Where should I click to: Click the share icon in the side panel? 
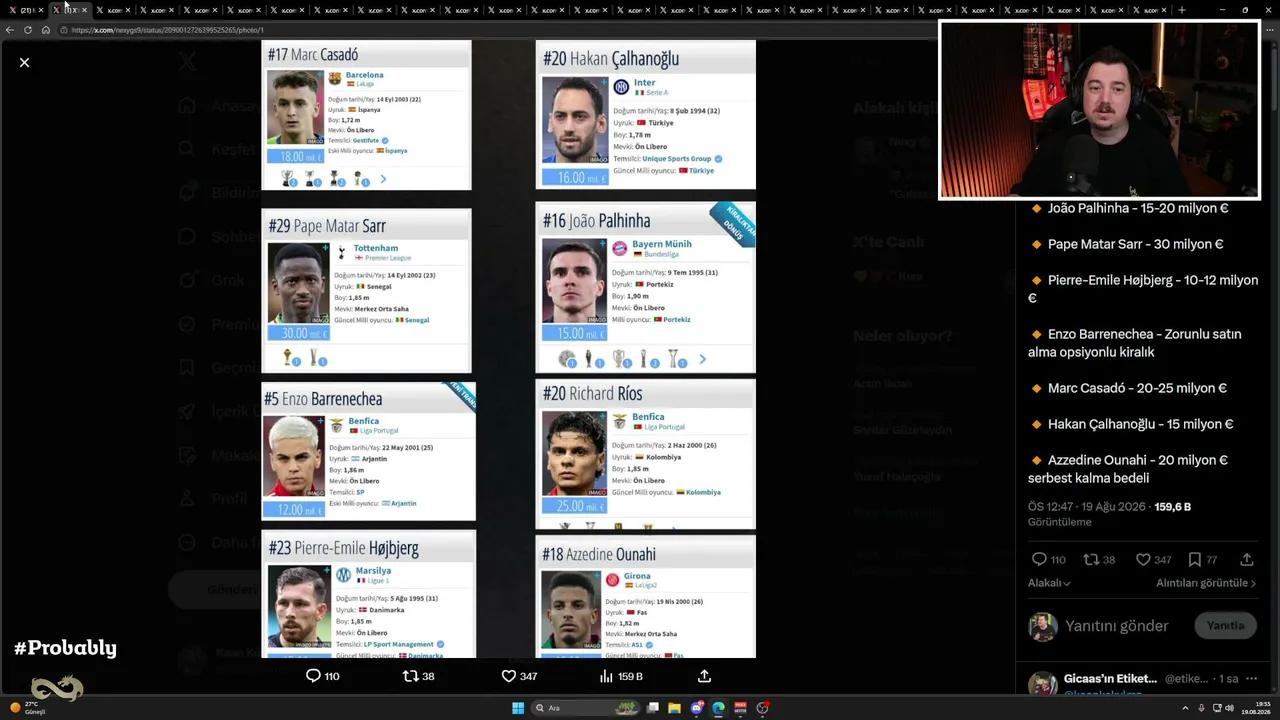pyautogui.click(x=1247, y=560)
